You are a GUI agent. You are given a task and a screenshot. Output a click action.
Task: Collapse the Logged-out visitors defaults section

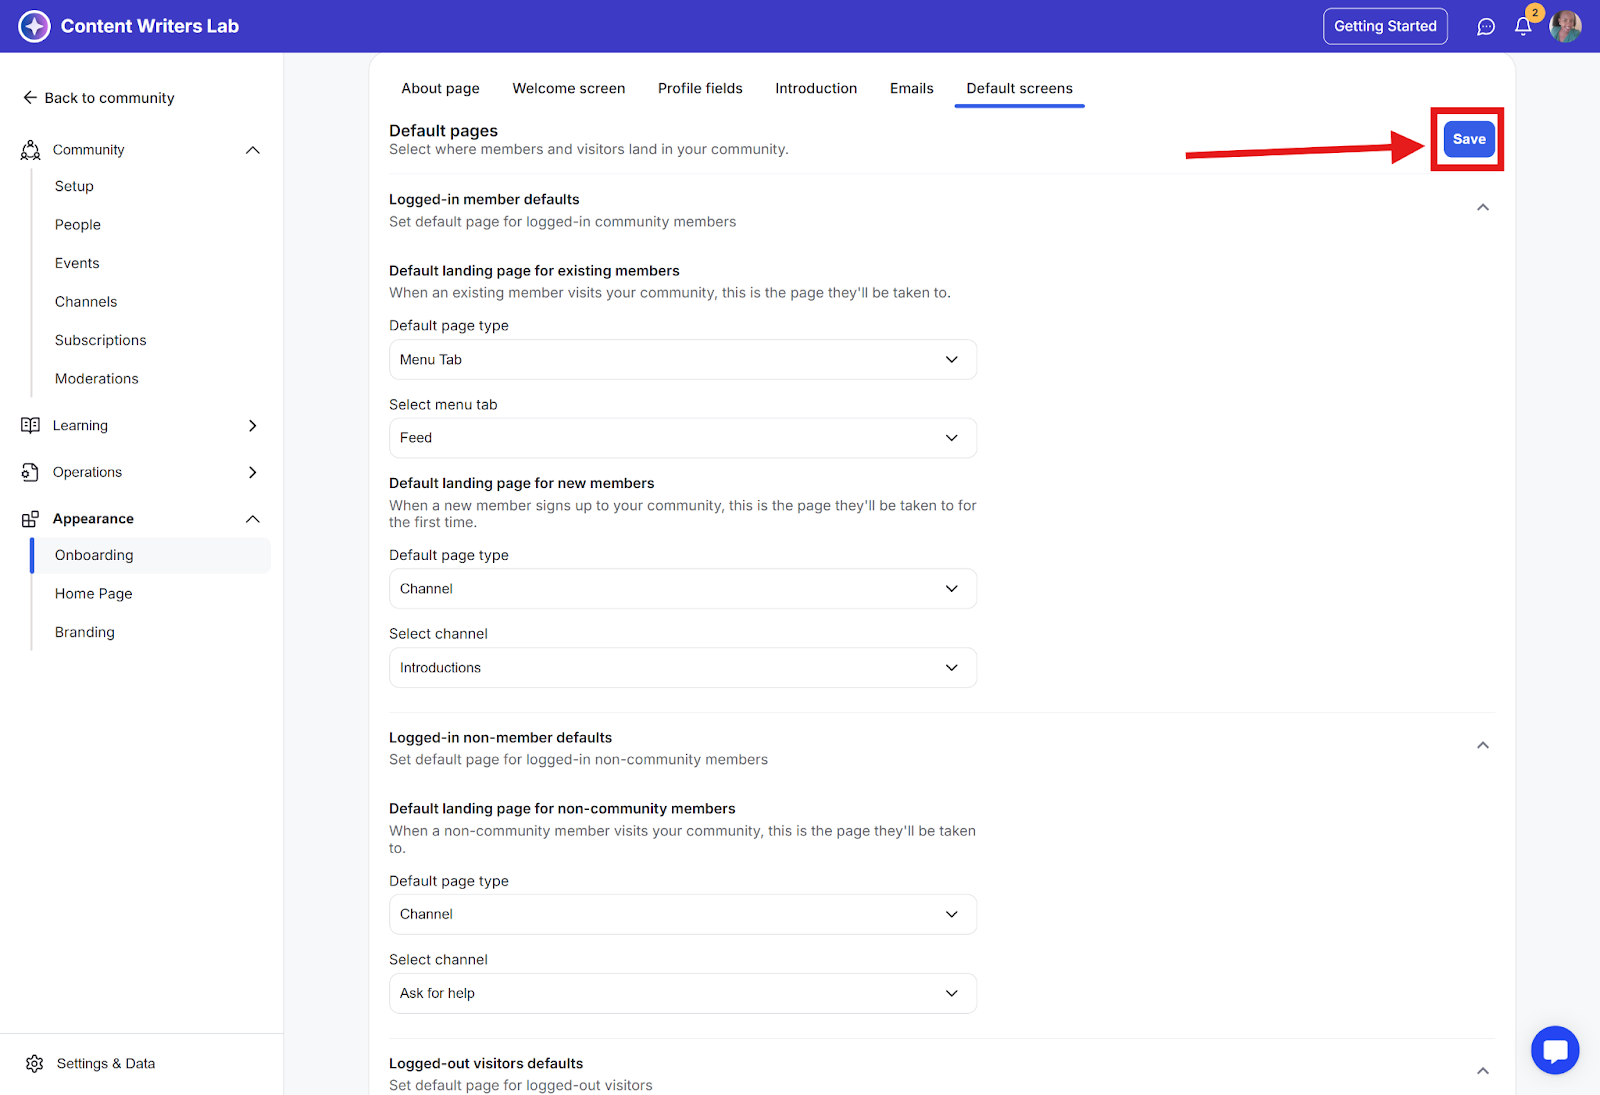pyautogui.click(x=1483, y=1071)
